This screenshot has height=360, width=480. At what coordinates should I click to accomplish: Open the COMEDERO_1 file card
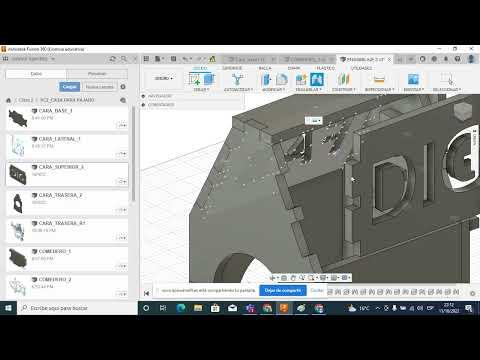coord(67,258)
